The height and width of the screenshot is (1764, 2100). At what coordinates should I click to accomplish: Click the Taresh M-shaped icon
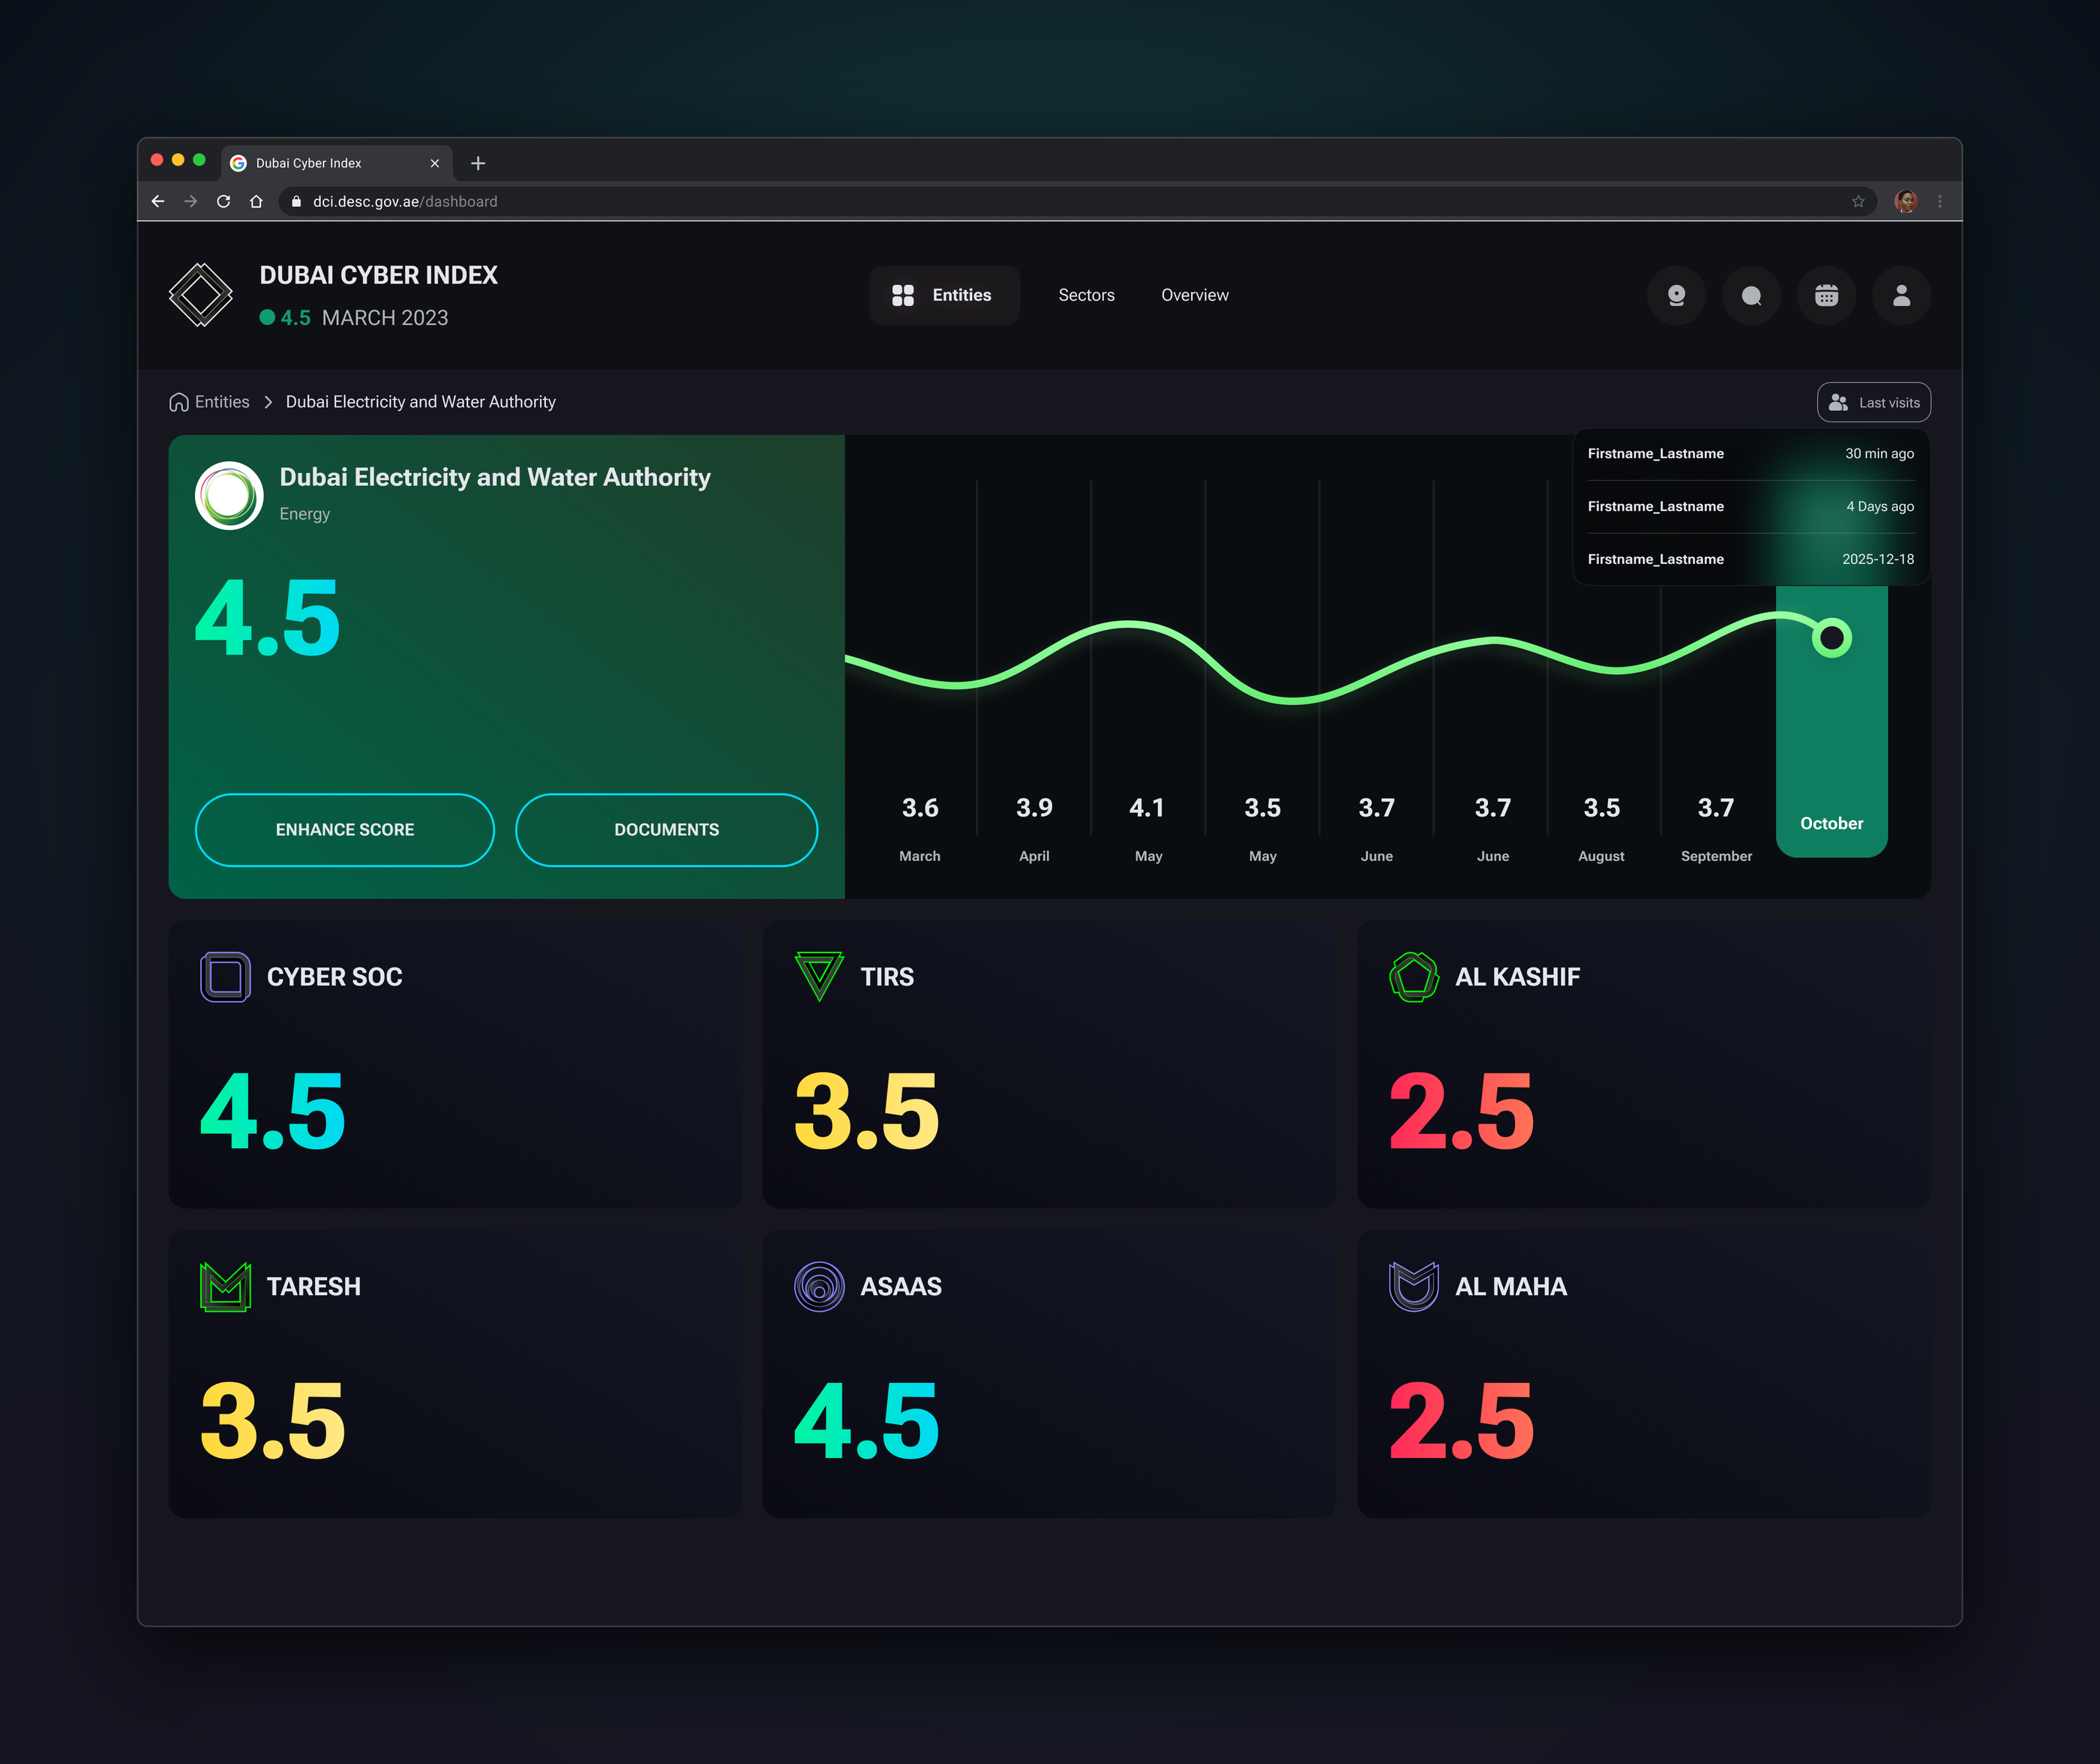pyautogui.click(x=225, y=1287)
